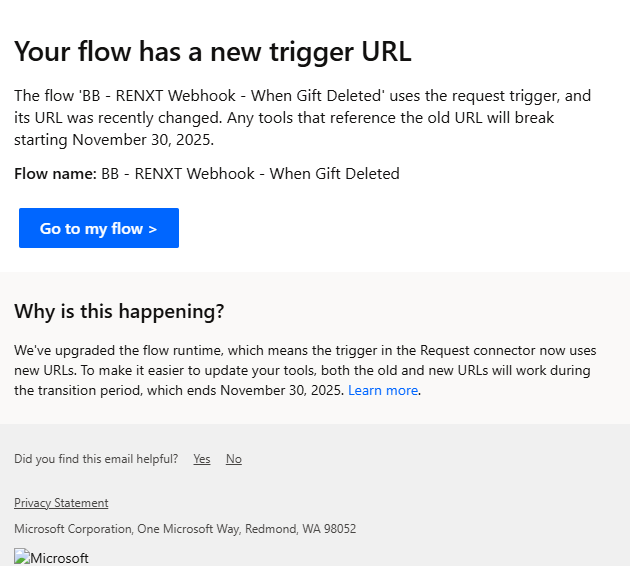Click the bold 'Flow name:' label
This screenshot has height=566, width=630.
(56, 174)
